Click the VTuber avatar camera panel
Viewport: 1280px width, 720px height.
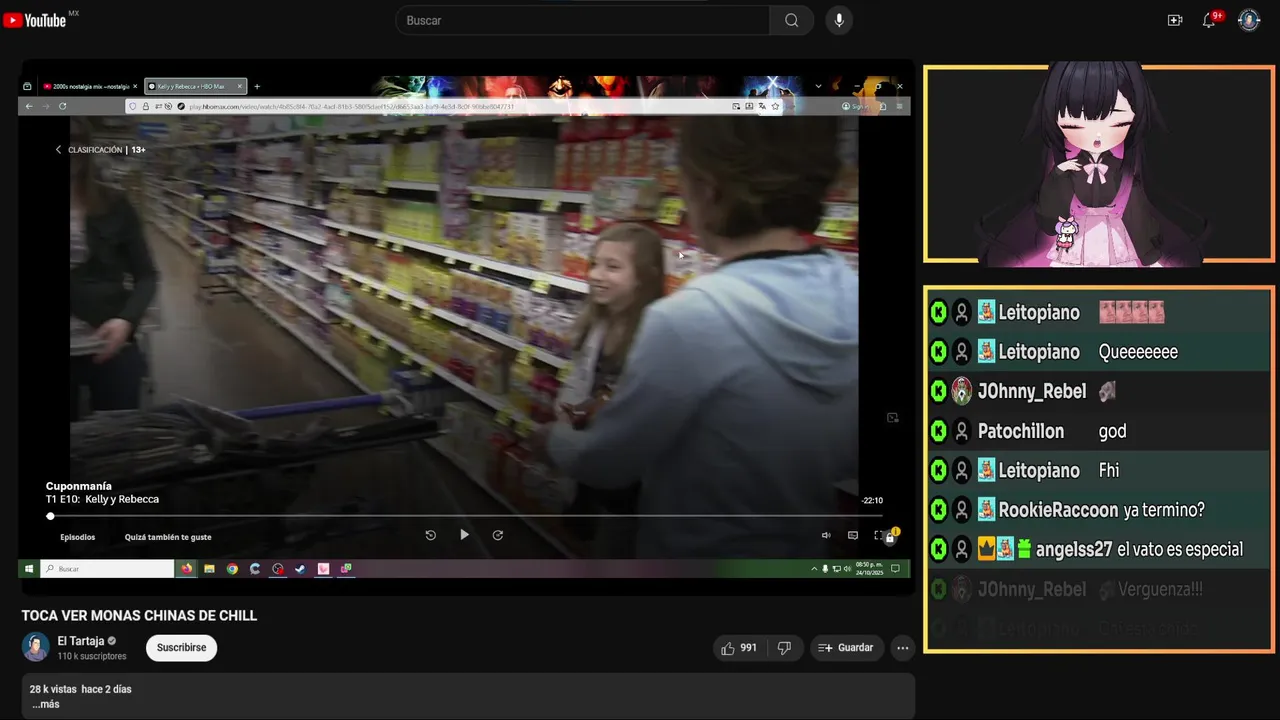pos(1098,165)
